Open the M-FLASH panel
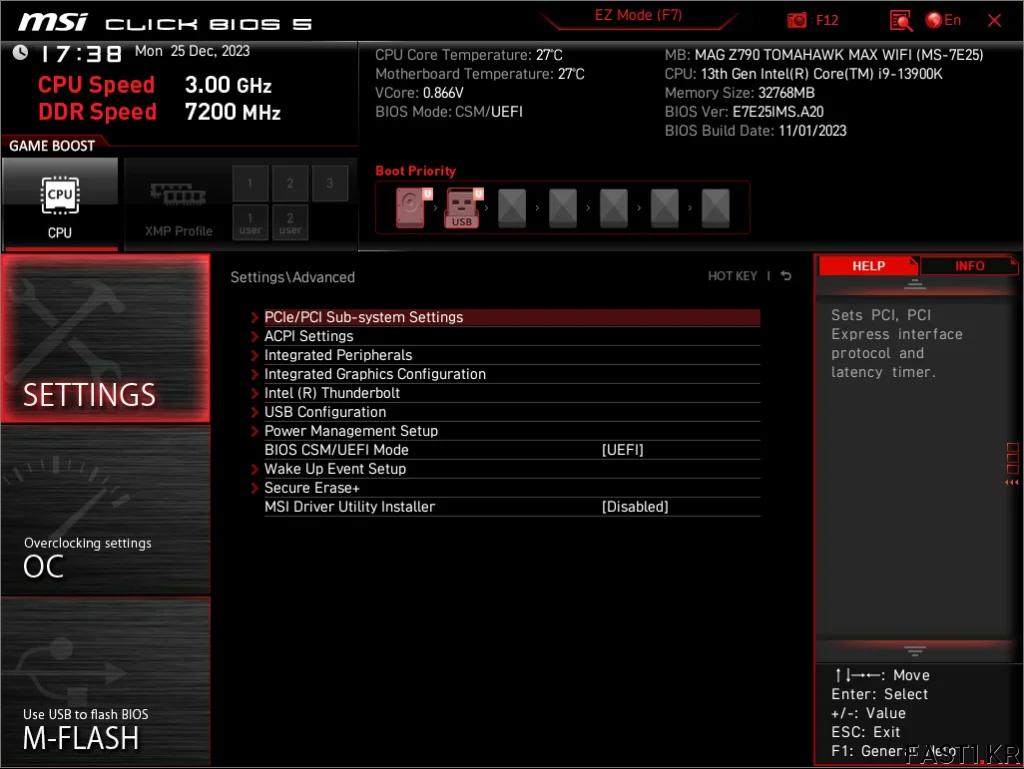The height and width of the screenshot is (769, 1024). [x=105, y=681]
